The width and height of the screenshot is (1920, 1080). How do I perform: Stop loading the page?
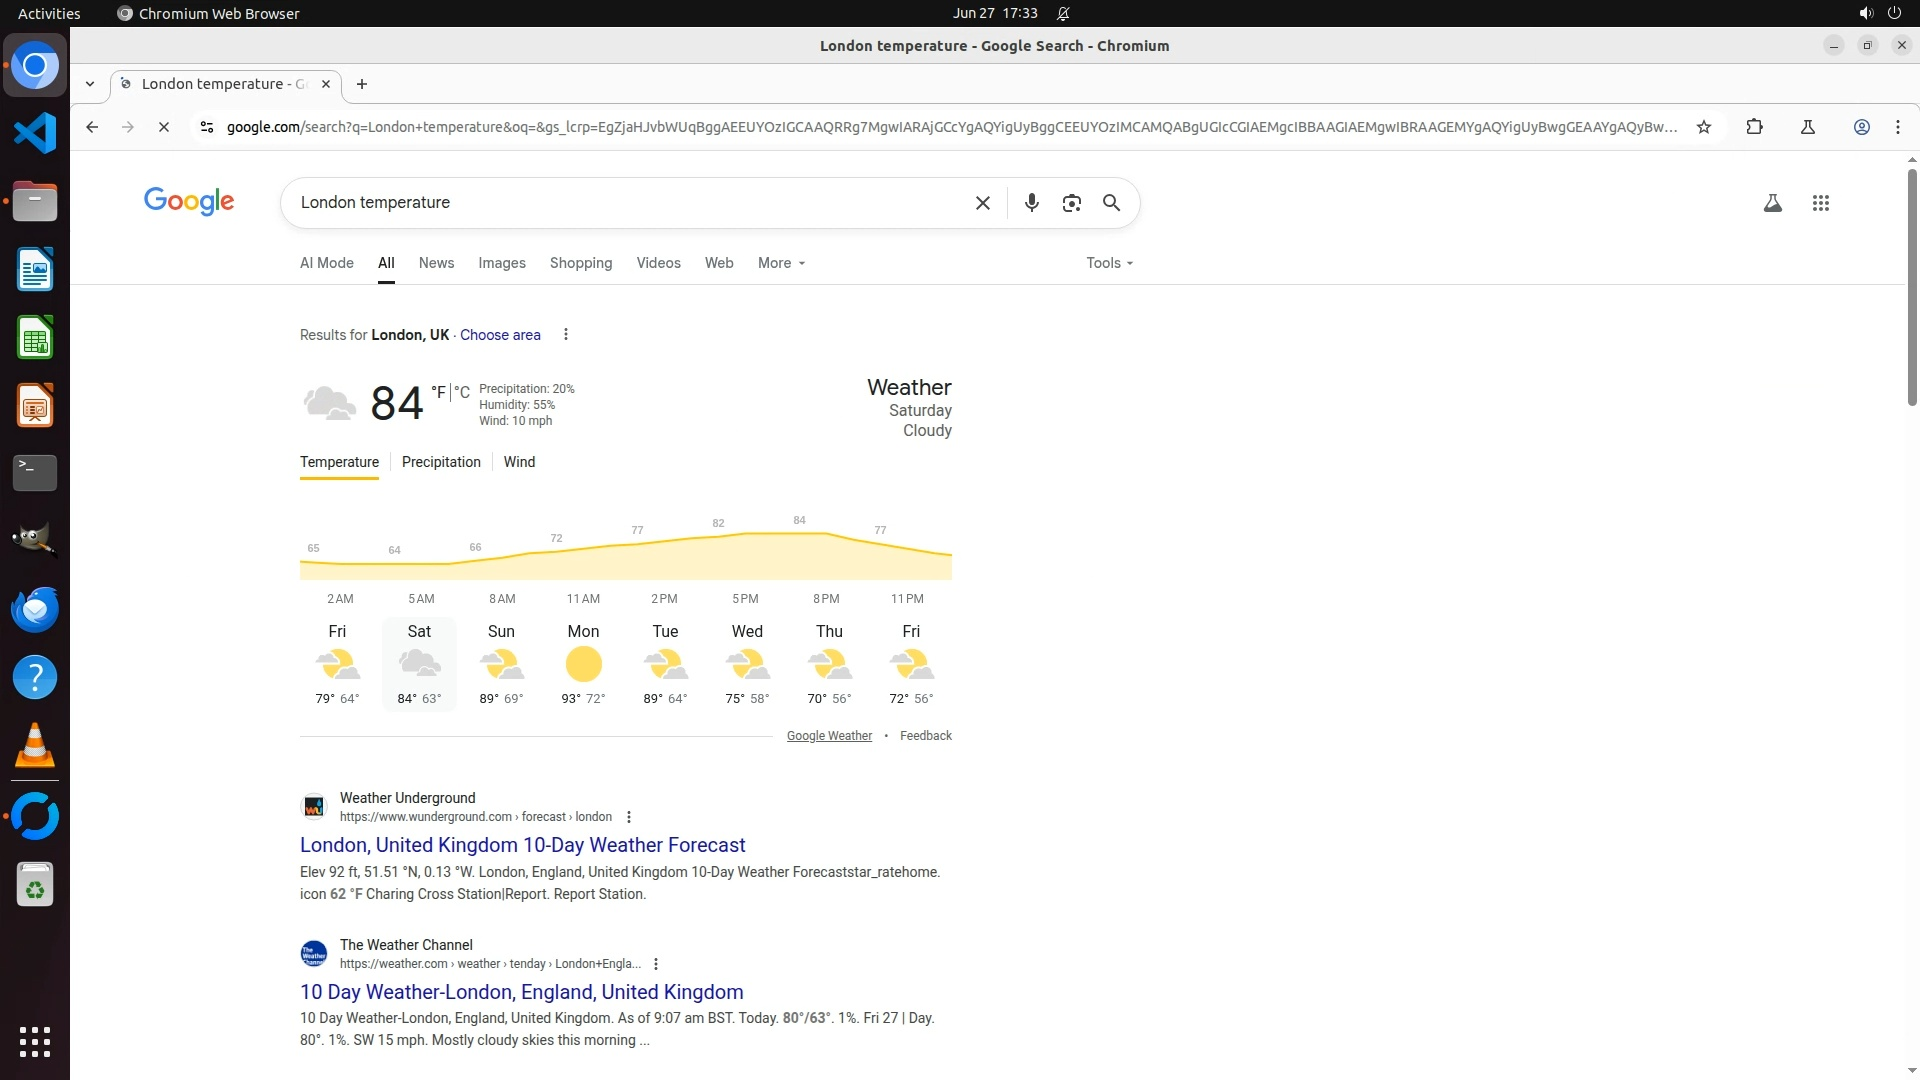(x=164, y=127)
